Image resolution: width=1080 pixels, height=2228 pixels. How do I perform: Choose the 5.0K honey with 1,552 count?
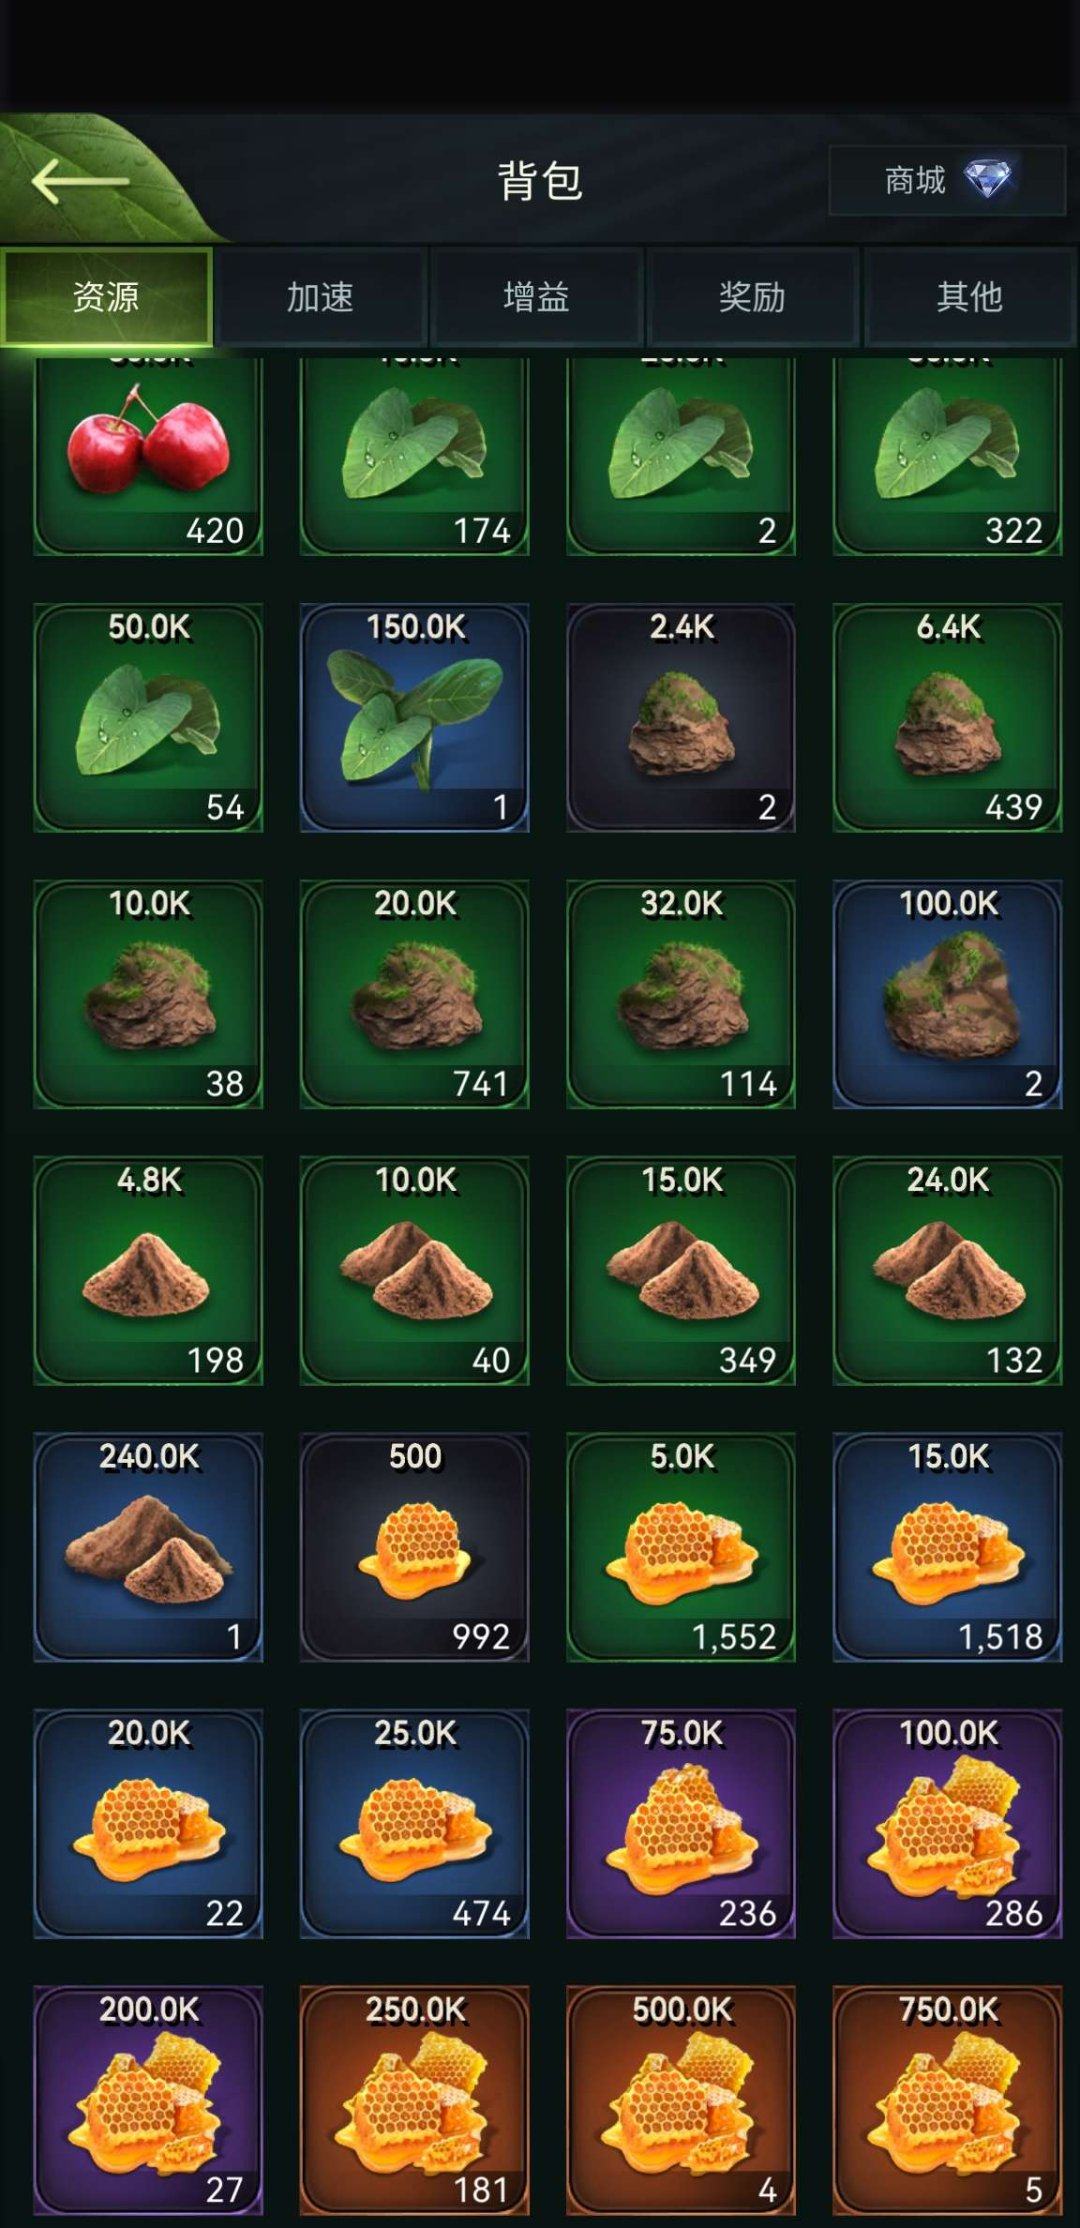681,1547
